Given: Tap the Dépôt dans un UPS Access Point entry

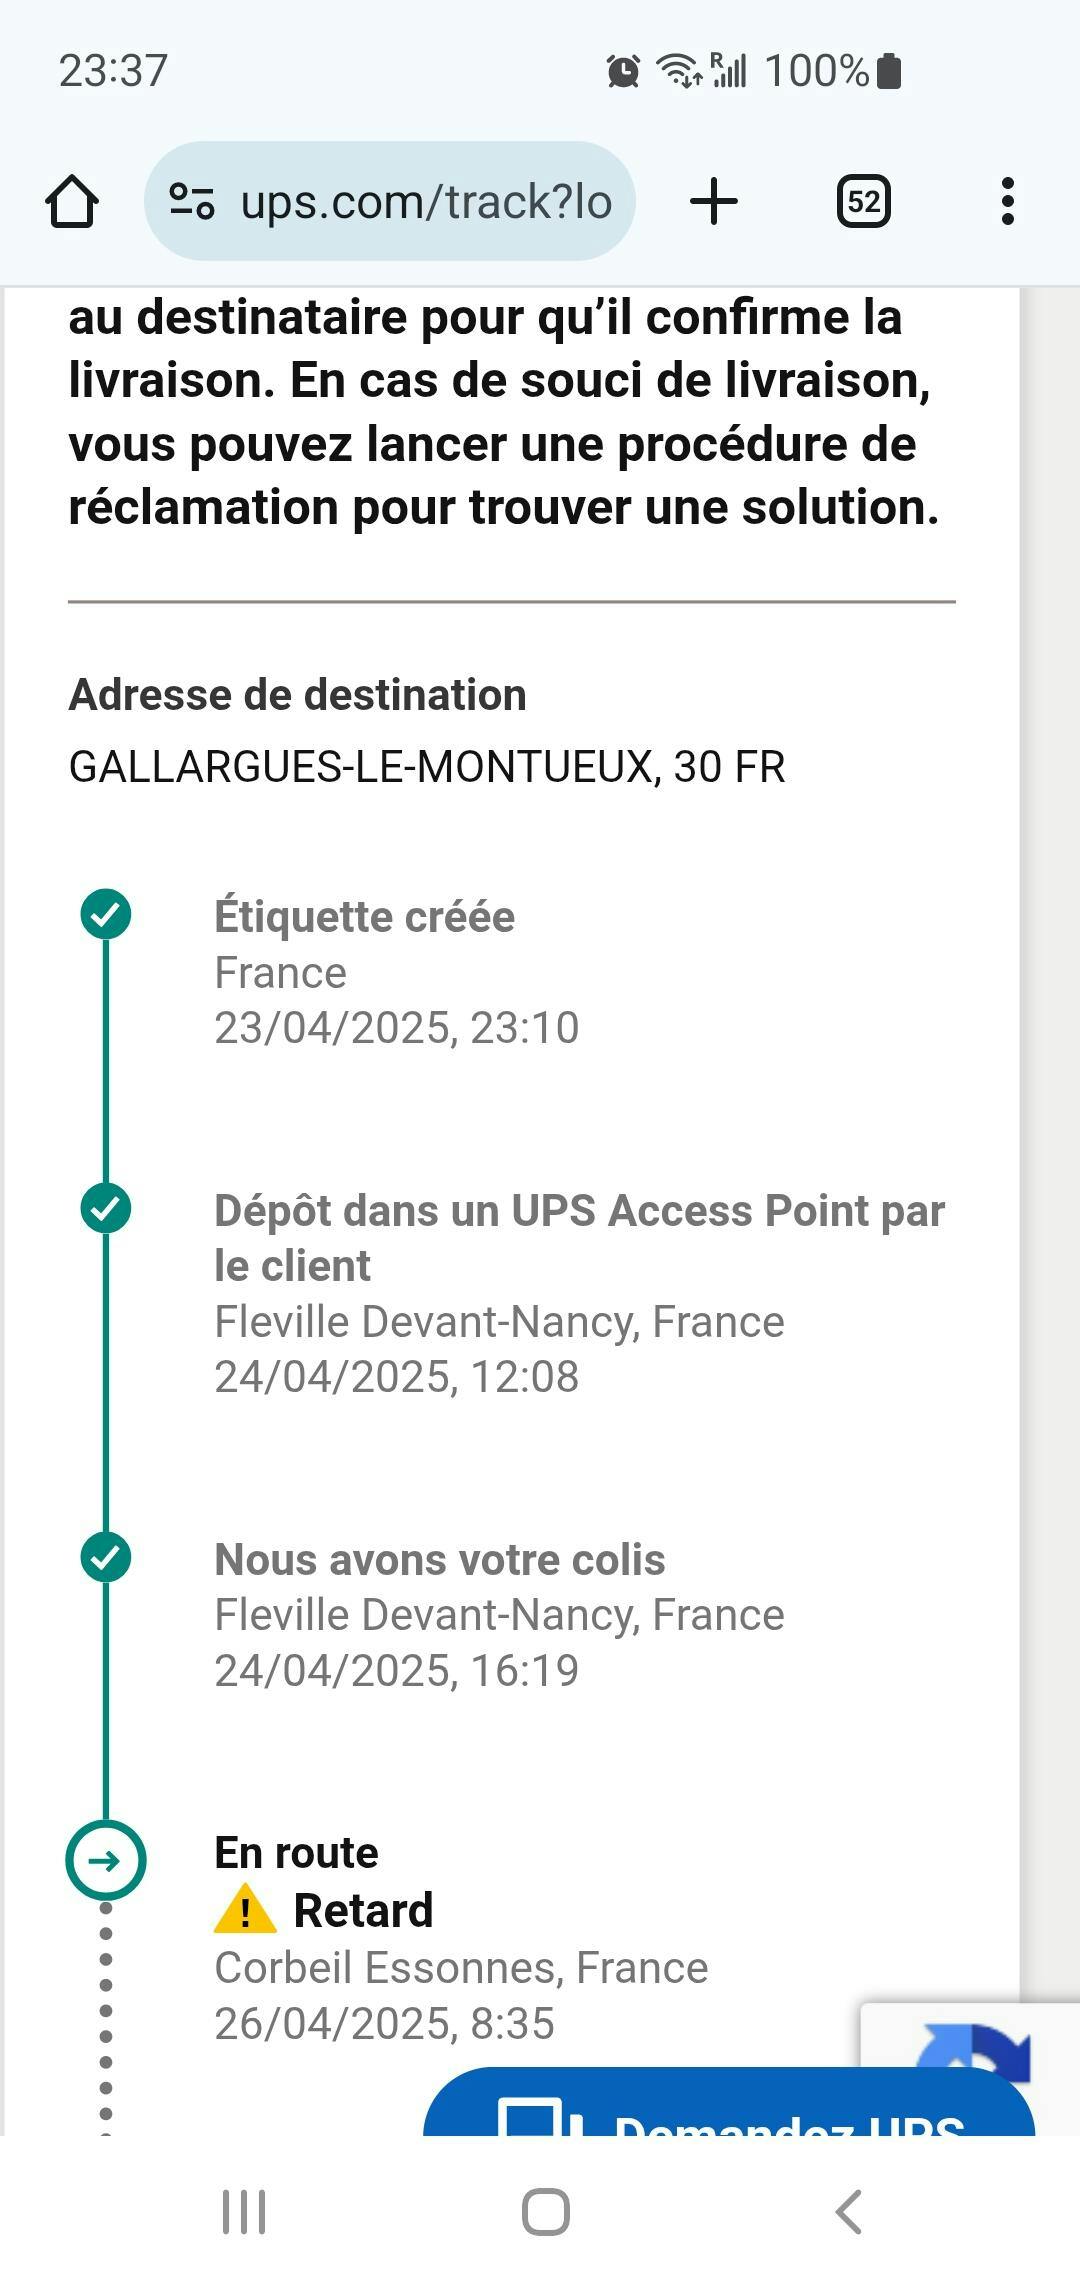Looking at the screenshot, I should pyautogui.click(x=579, y=1238).
